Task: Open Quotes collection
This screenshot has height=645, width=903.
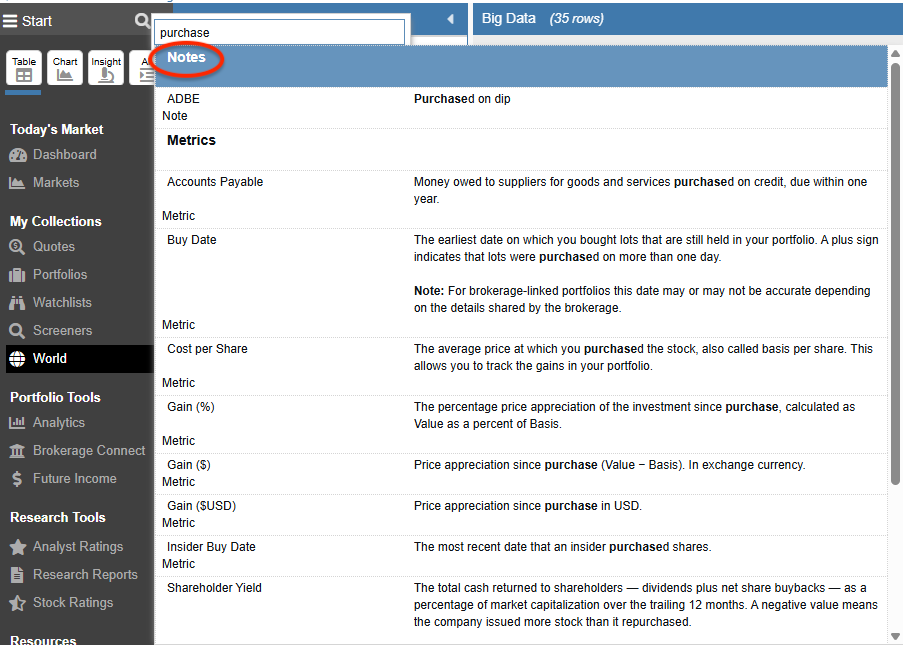Action: coord(54,246)
